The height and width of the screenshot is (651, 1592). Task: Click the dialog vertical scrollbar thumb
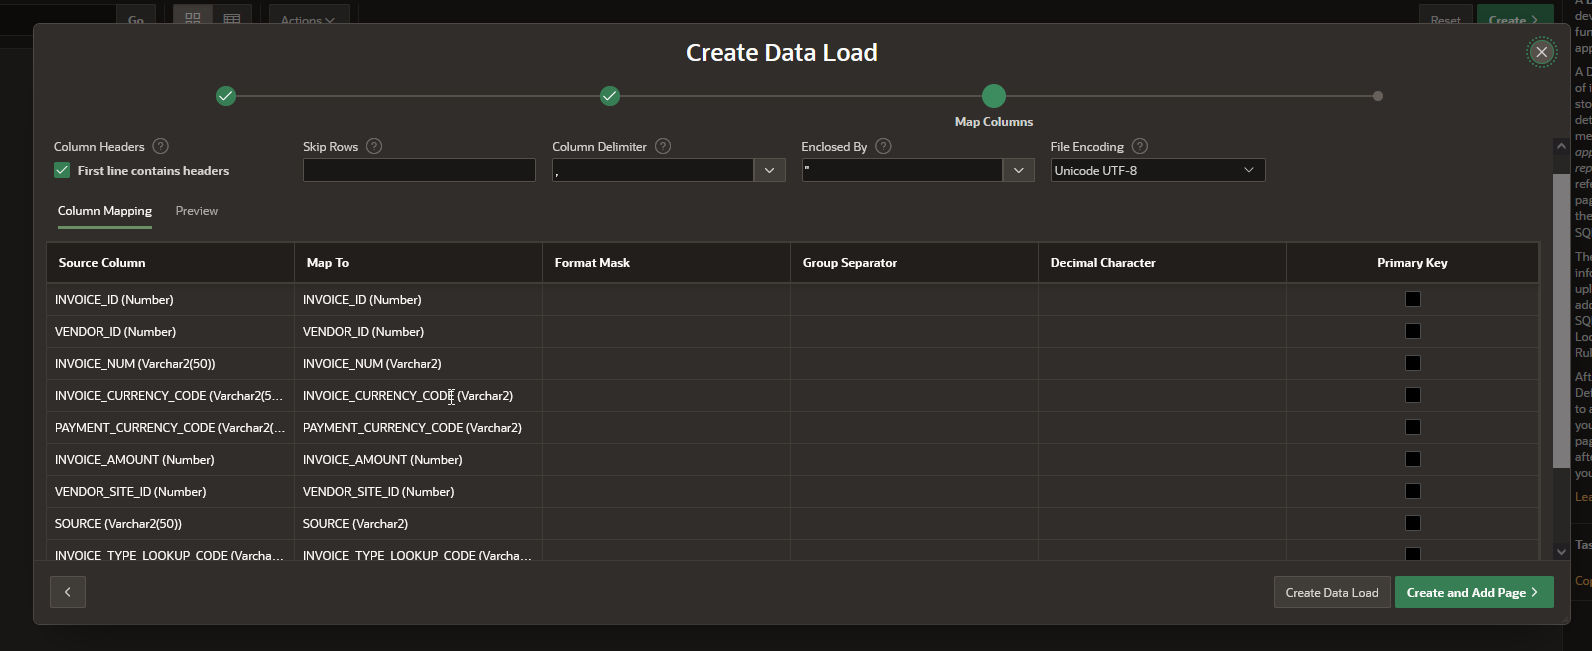tap(1561, 320)
